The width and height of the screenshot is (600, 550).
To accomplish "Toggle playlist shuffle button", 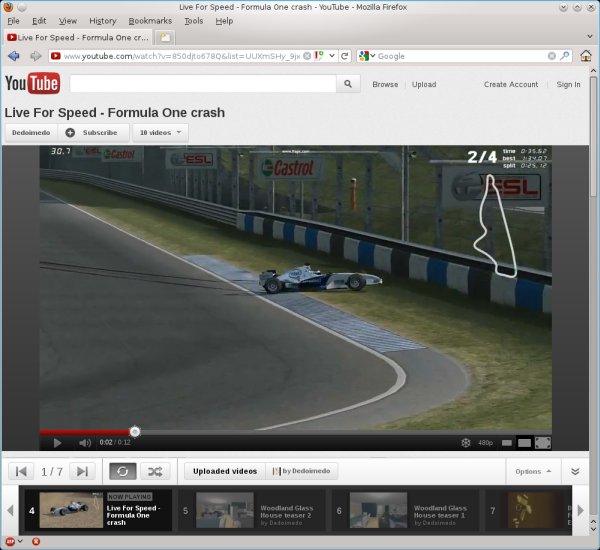I will point(154,471).
